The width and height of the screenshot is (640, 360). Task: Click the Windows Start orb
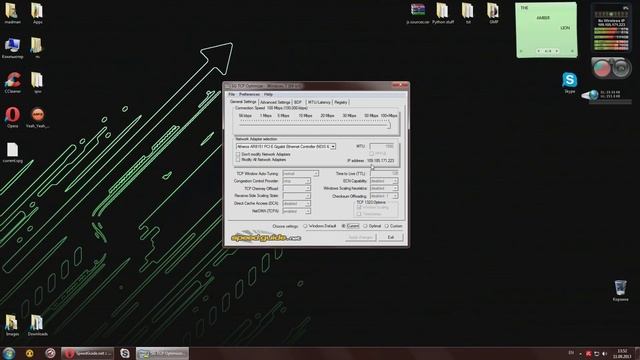click(x=9, y=353)
